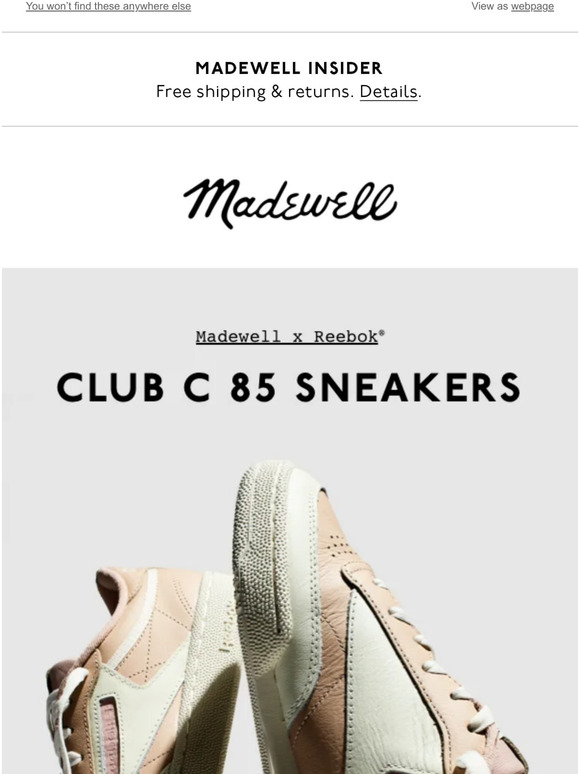The width and height of the screenshot is (580, 774).
Task: Click the CLUB C 85 SNEAKERS headline
Action: [x=289, y=387]
